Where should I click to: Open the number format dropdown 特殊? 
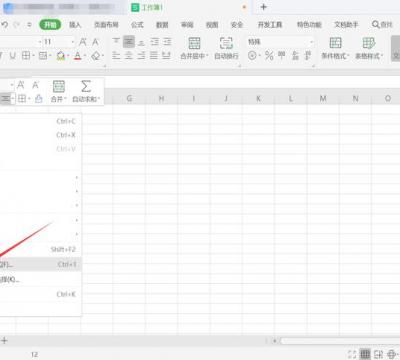point(281,42)
